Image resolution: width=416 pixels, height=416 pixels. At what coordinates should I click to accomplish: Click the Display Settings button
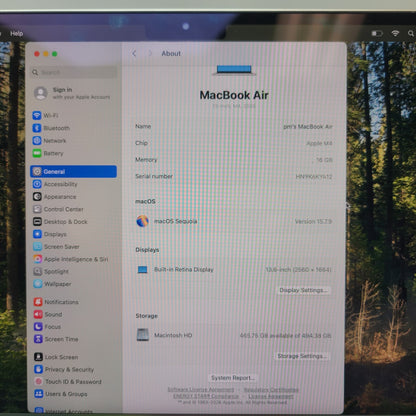(x=303, y=290)
